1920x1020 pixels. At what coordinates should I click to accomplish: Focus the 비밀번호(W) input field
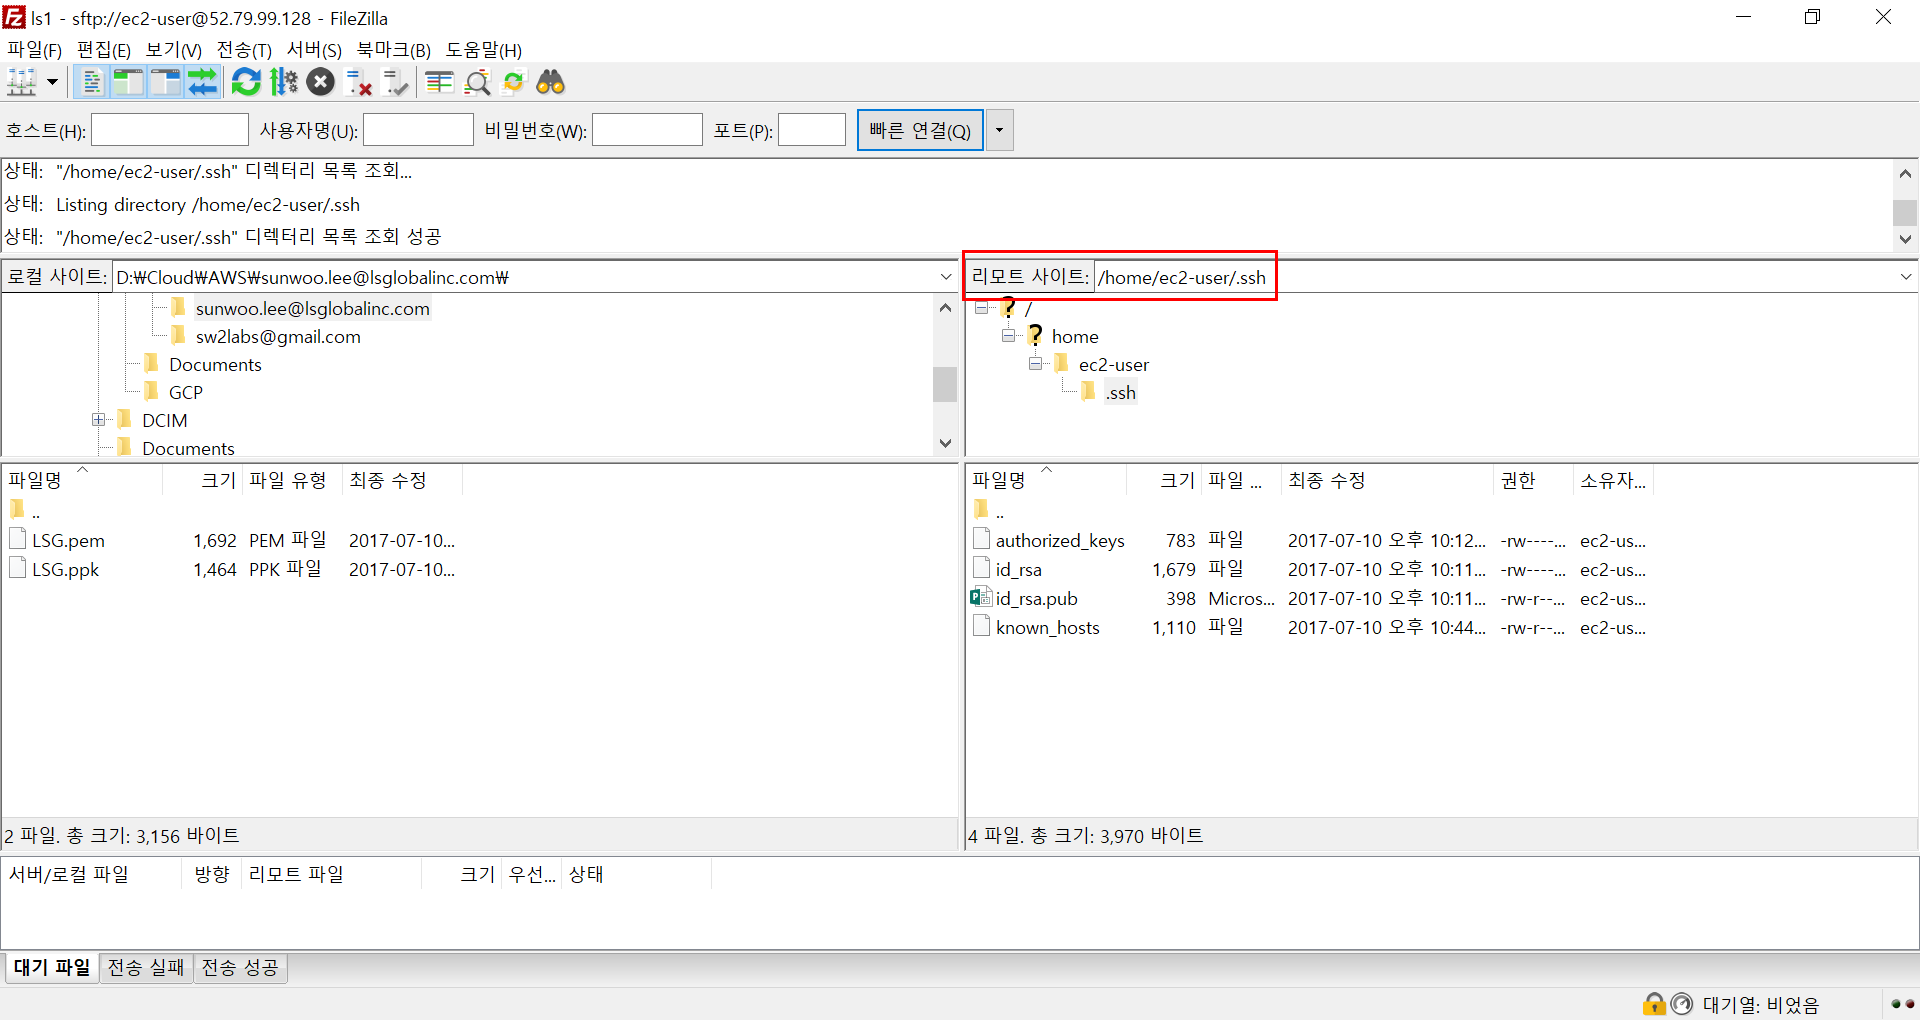(647, 130)
